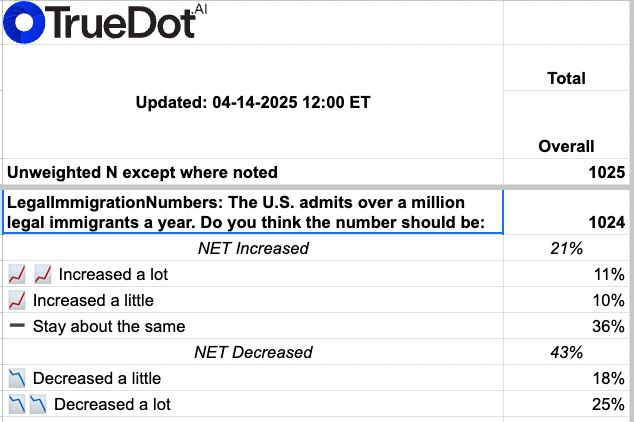This screenshot has width=634, height=422.
Task: Click the upward chart icon beside Increased a little
Action: (17, 300)
